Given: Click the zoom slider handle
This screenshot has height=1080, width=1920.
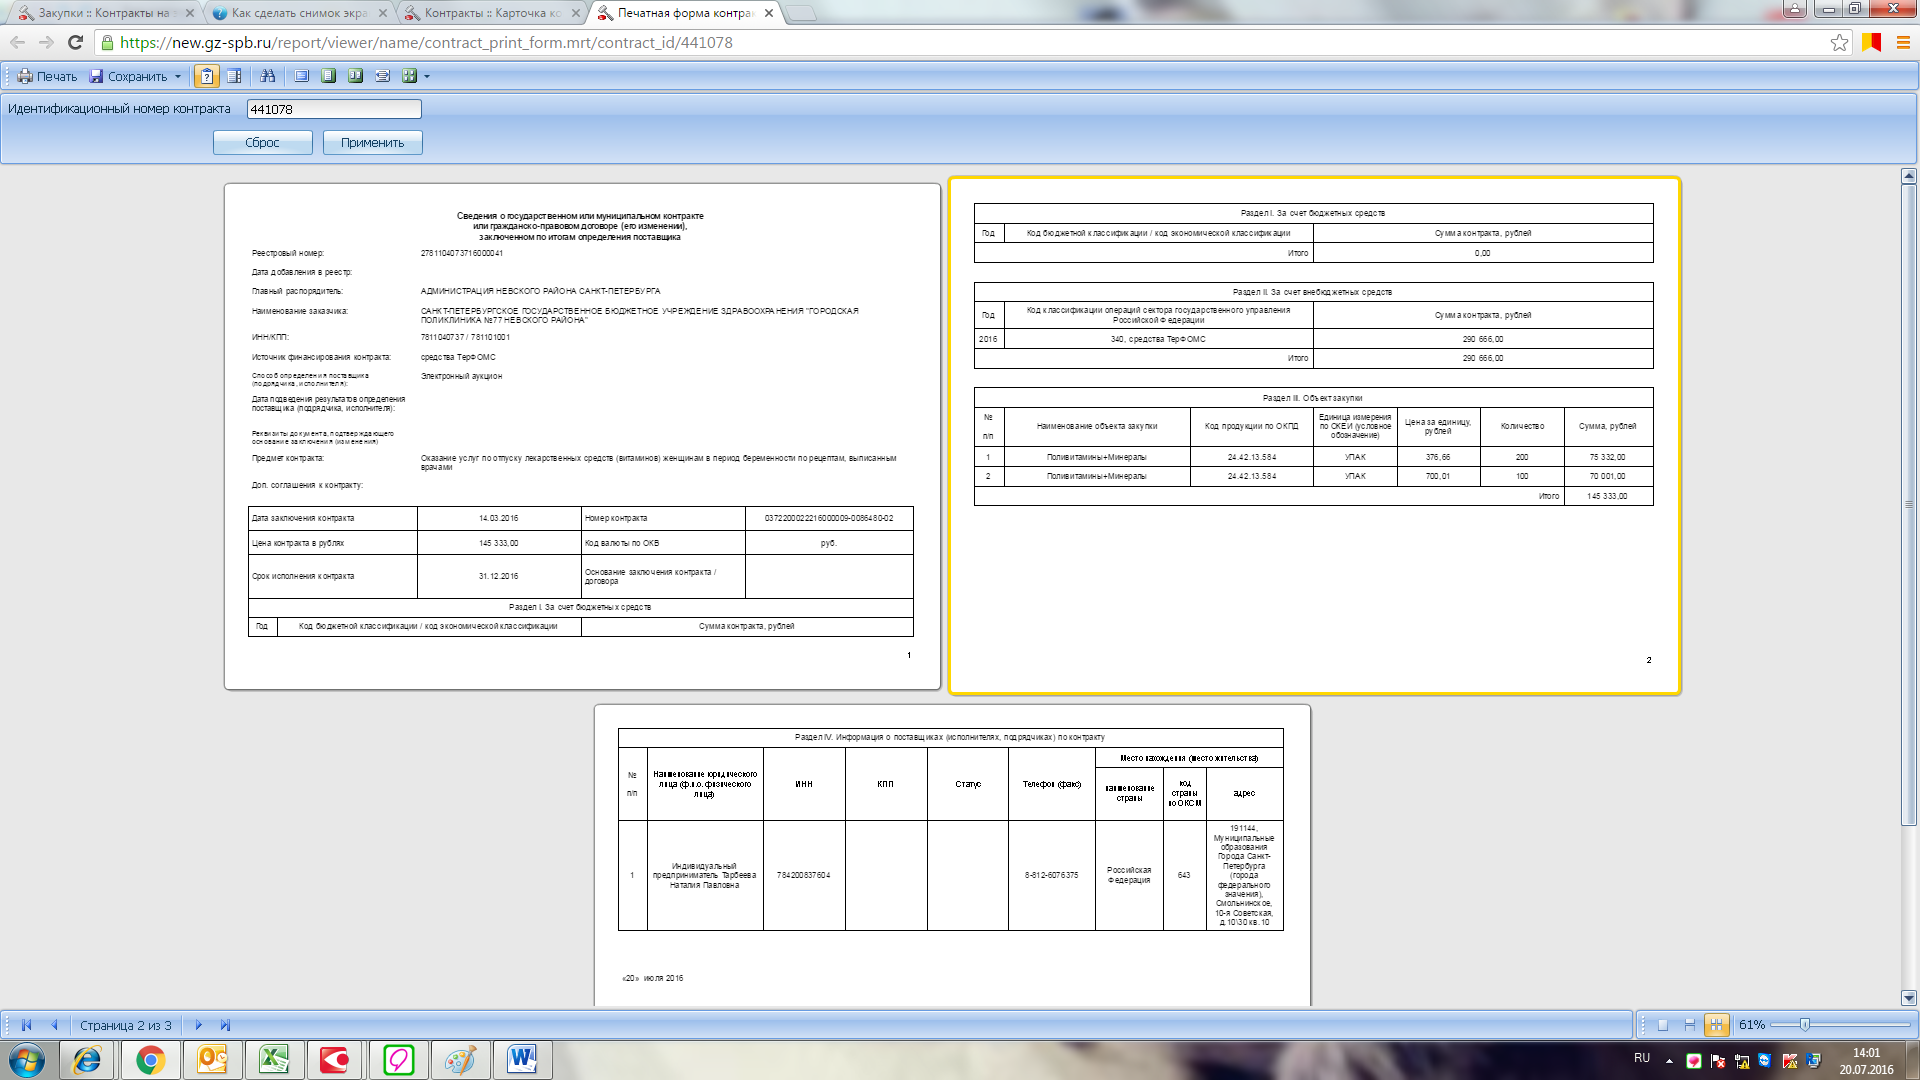Looking at the screenshot, I should [x=1805, y=1025].
